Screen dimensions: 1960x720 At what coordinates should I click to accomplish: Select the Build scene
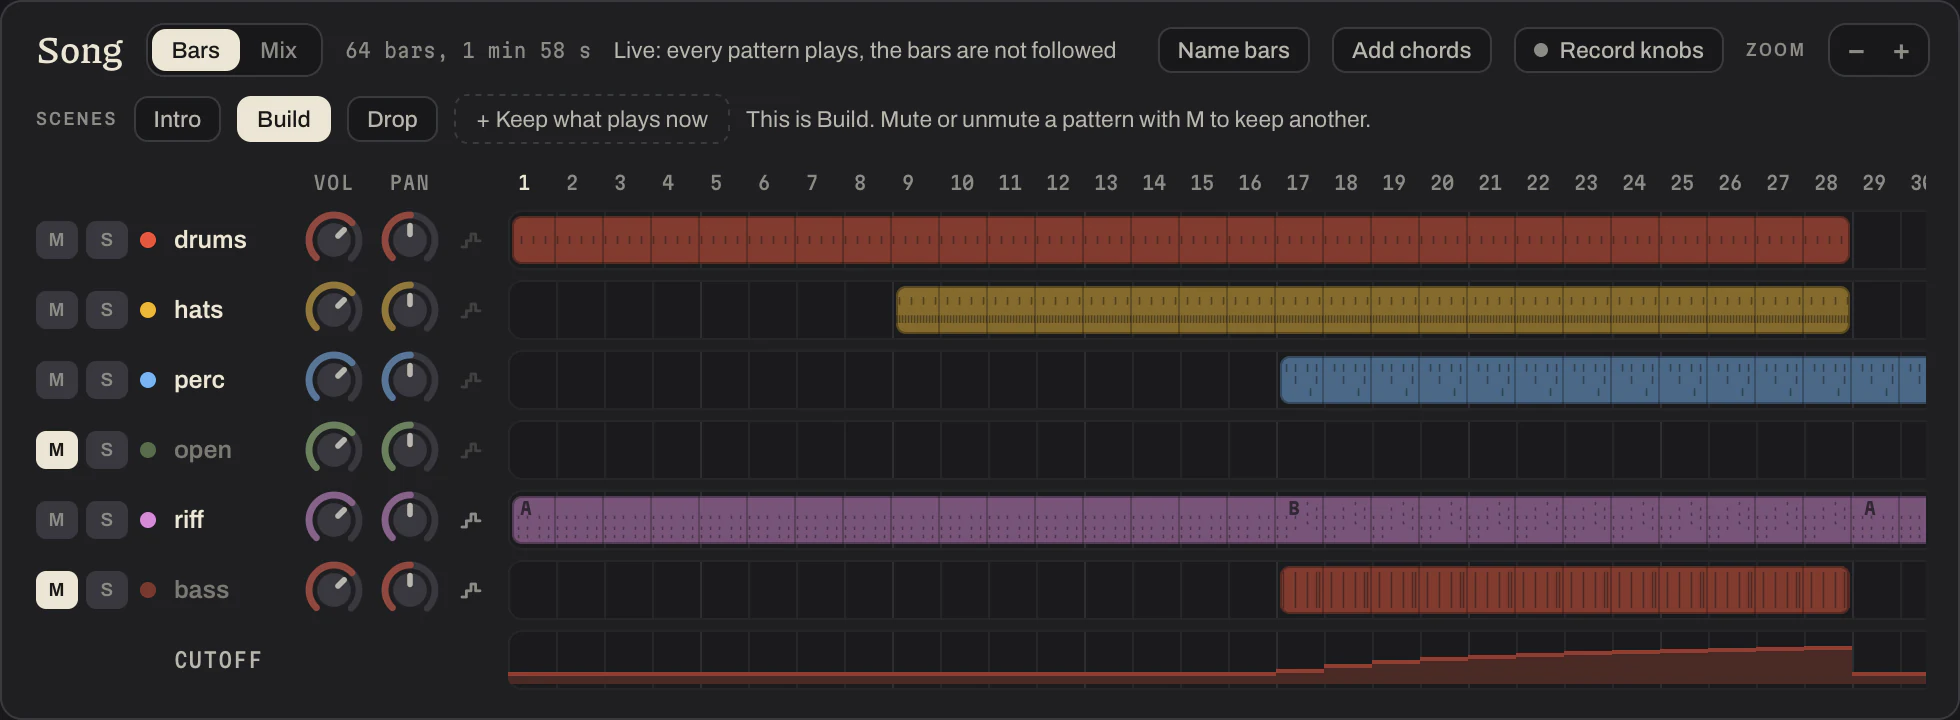tap(284, 119)
